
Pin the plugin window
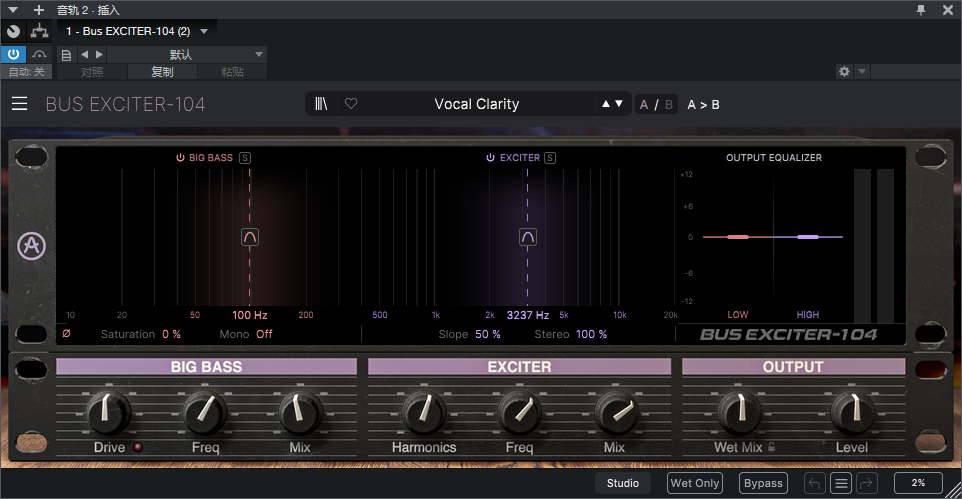pyautogui.click(x=921, y=10)
